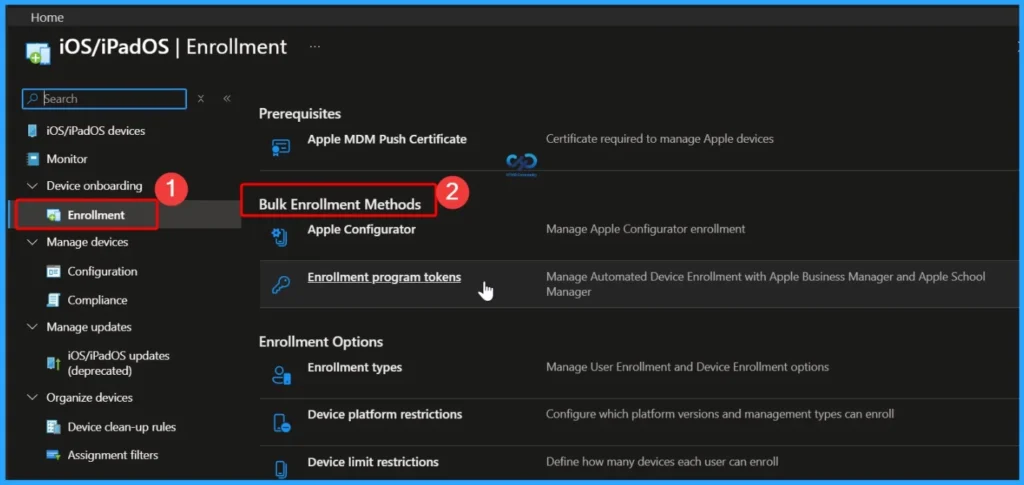The image size is (1024, 485).
Task: Click 'Manage User Enrollment and Device Enrollment options'
Action: (687, 368)
